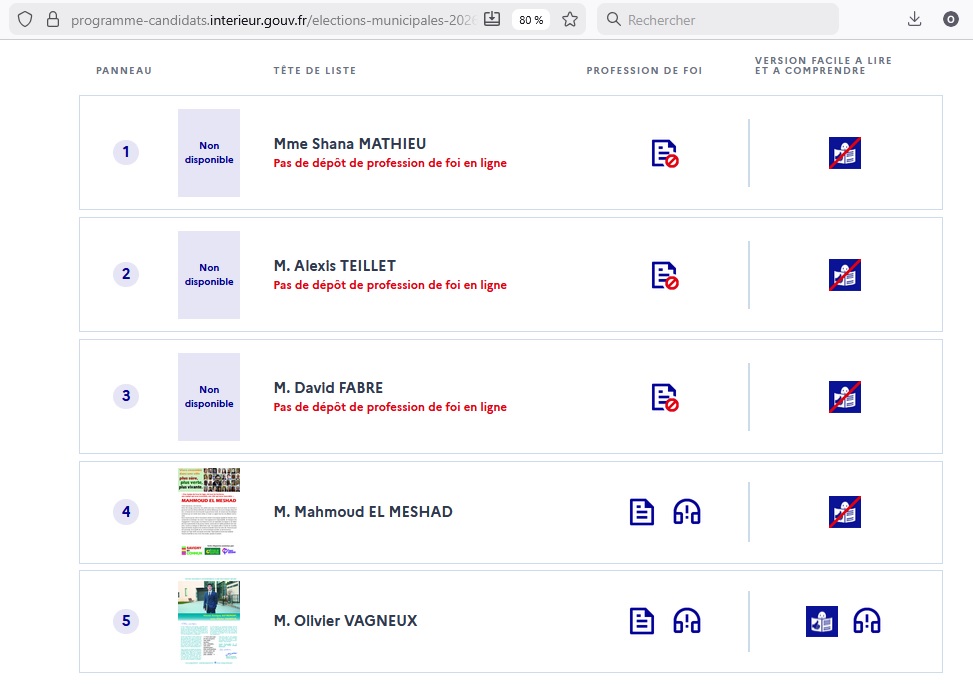Viewport: 973px width, 685px height.
Task: Select the M. Olivier VAGNEUX candidate name
Action: (345, 621)
